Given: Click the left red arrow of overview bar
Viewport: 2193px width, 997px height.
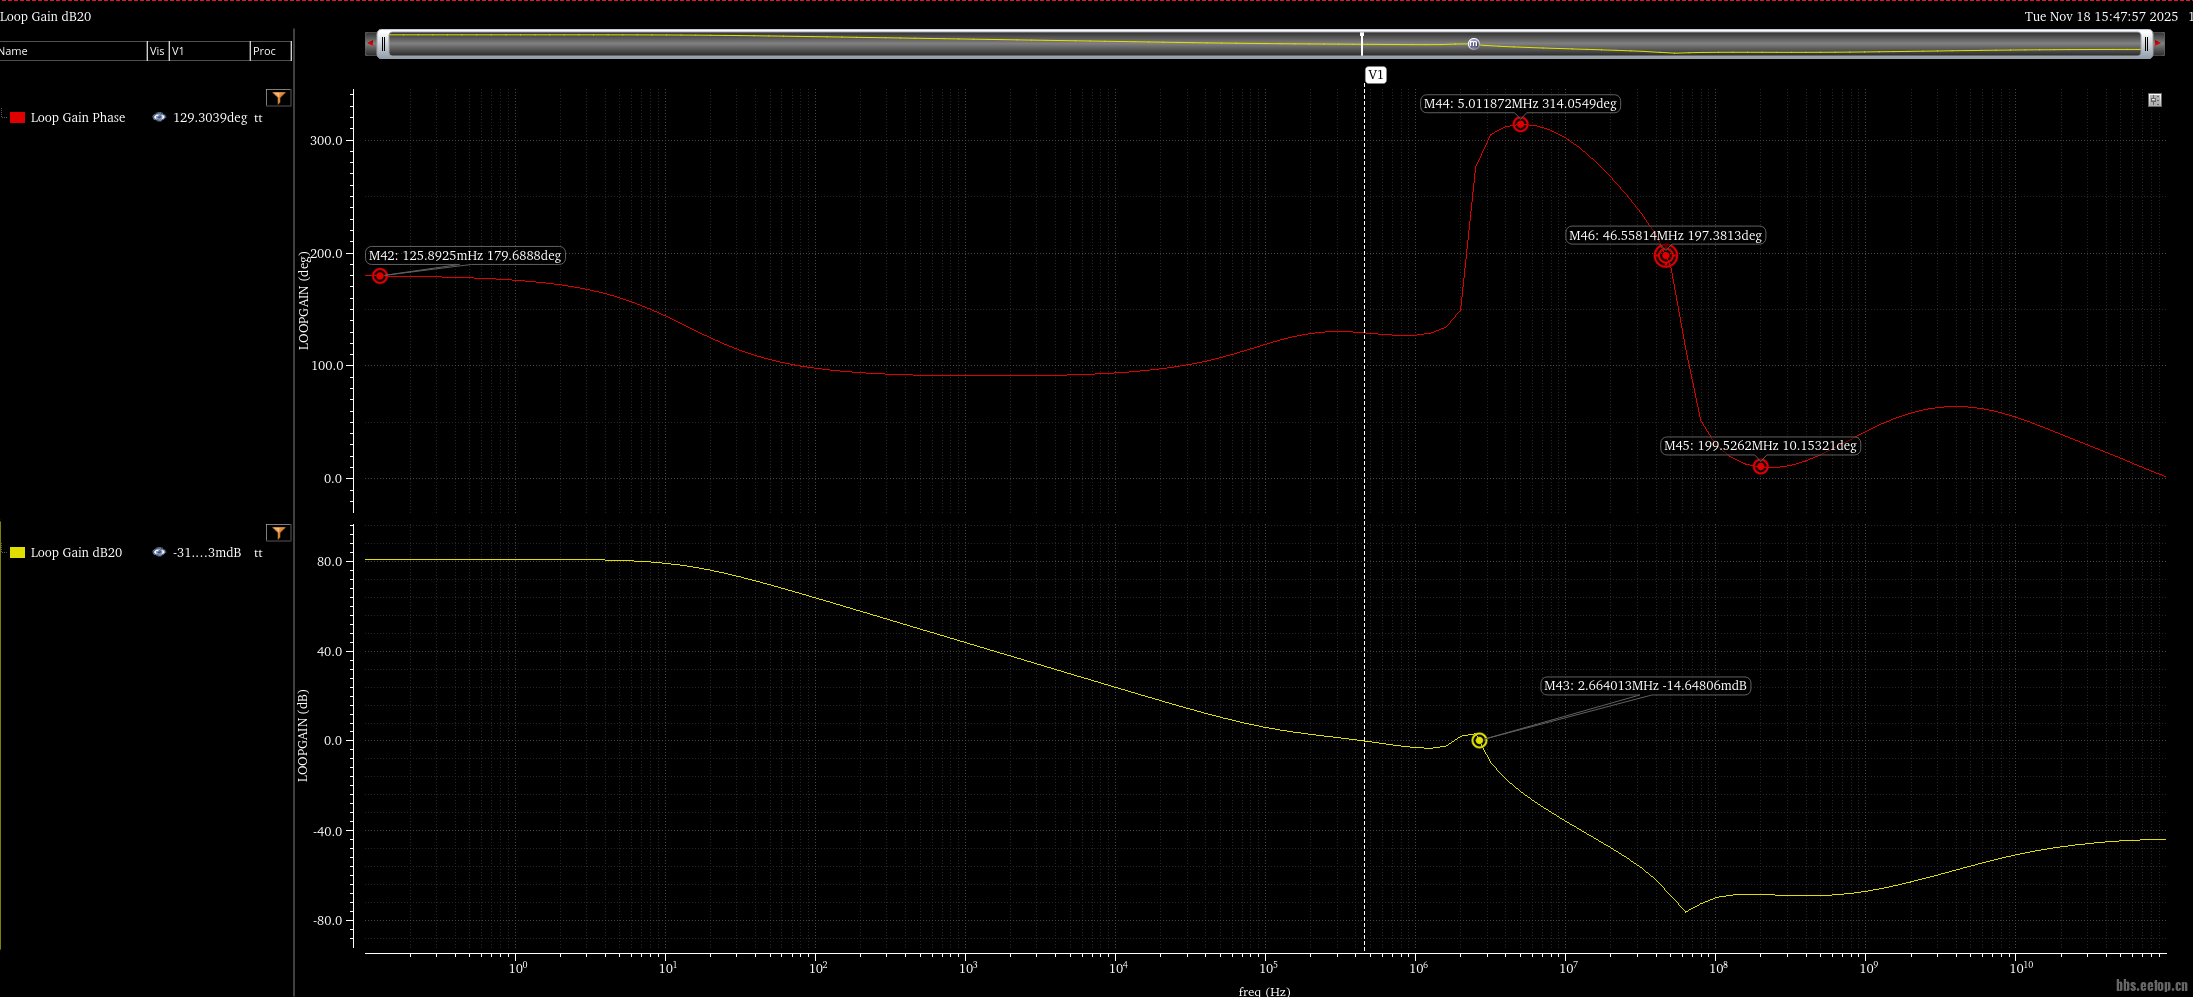Looking at the screenshot, I should 371,44.
